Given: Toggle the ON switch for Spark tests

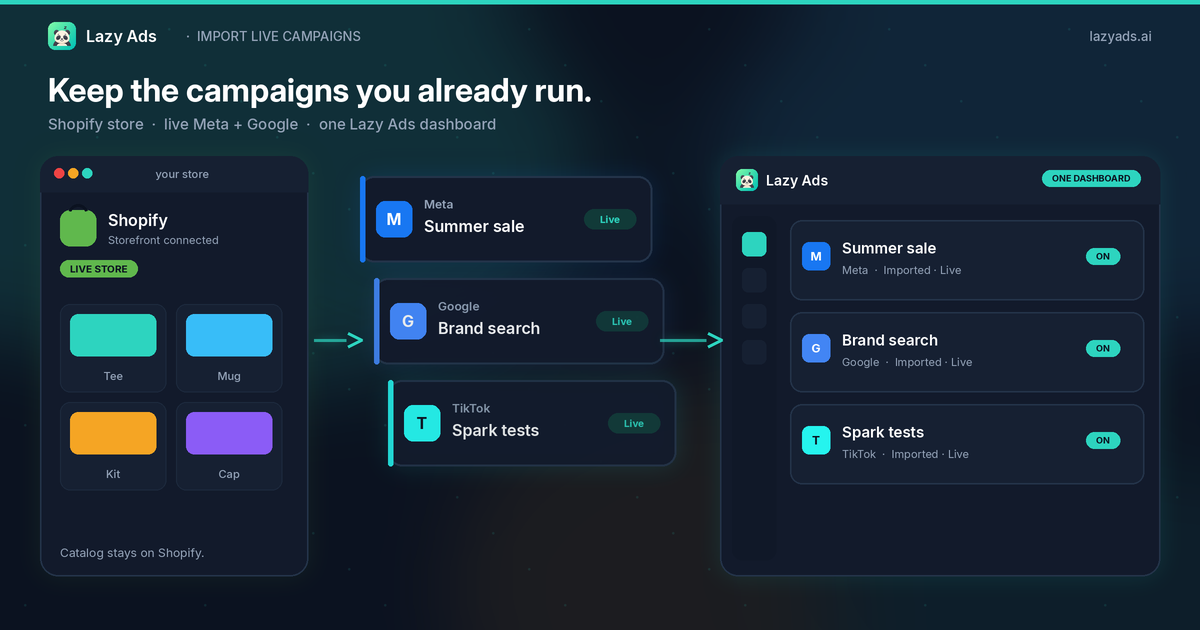Looking at the screenshot, I should pos(1103,440).
